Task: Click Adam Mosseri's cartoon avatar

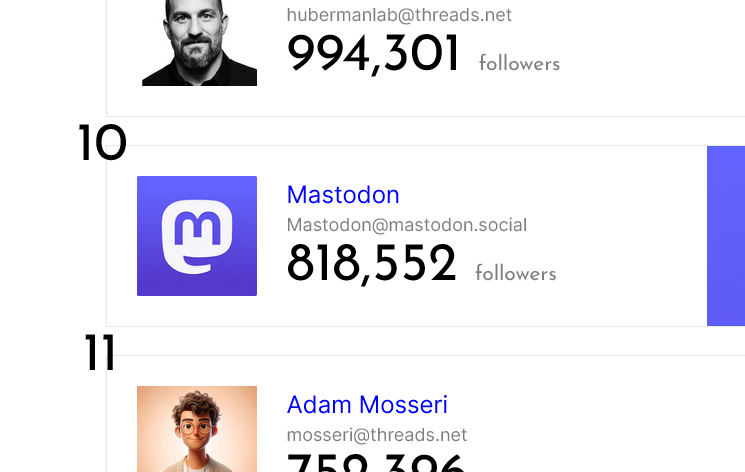Action: [x=197, y=430]
